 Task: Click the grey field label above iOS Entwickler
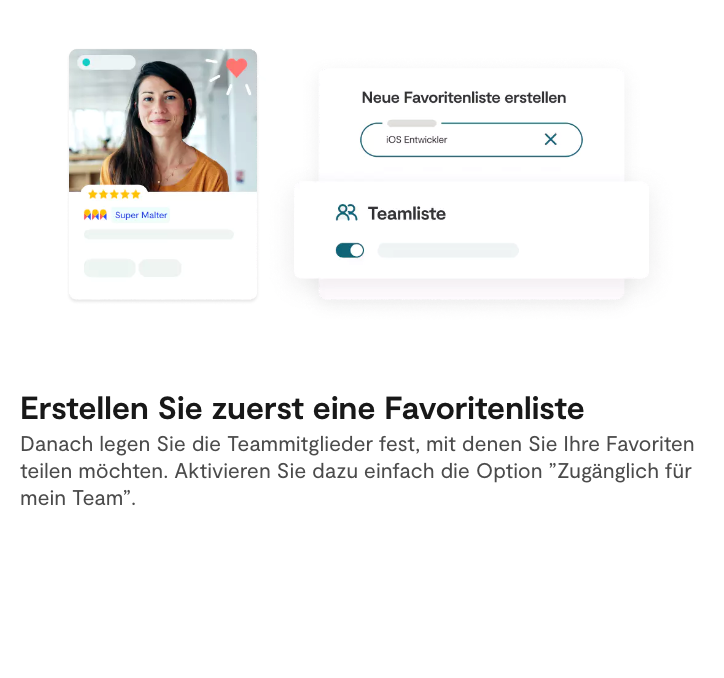[412, 123]
